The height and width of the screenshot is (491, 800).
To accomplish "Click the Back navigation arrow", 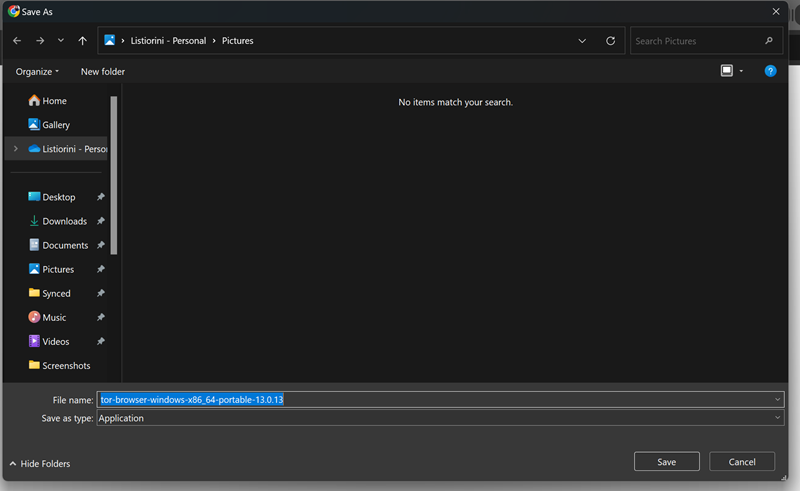I will click(x=17, y=41).
